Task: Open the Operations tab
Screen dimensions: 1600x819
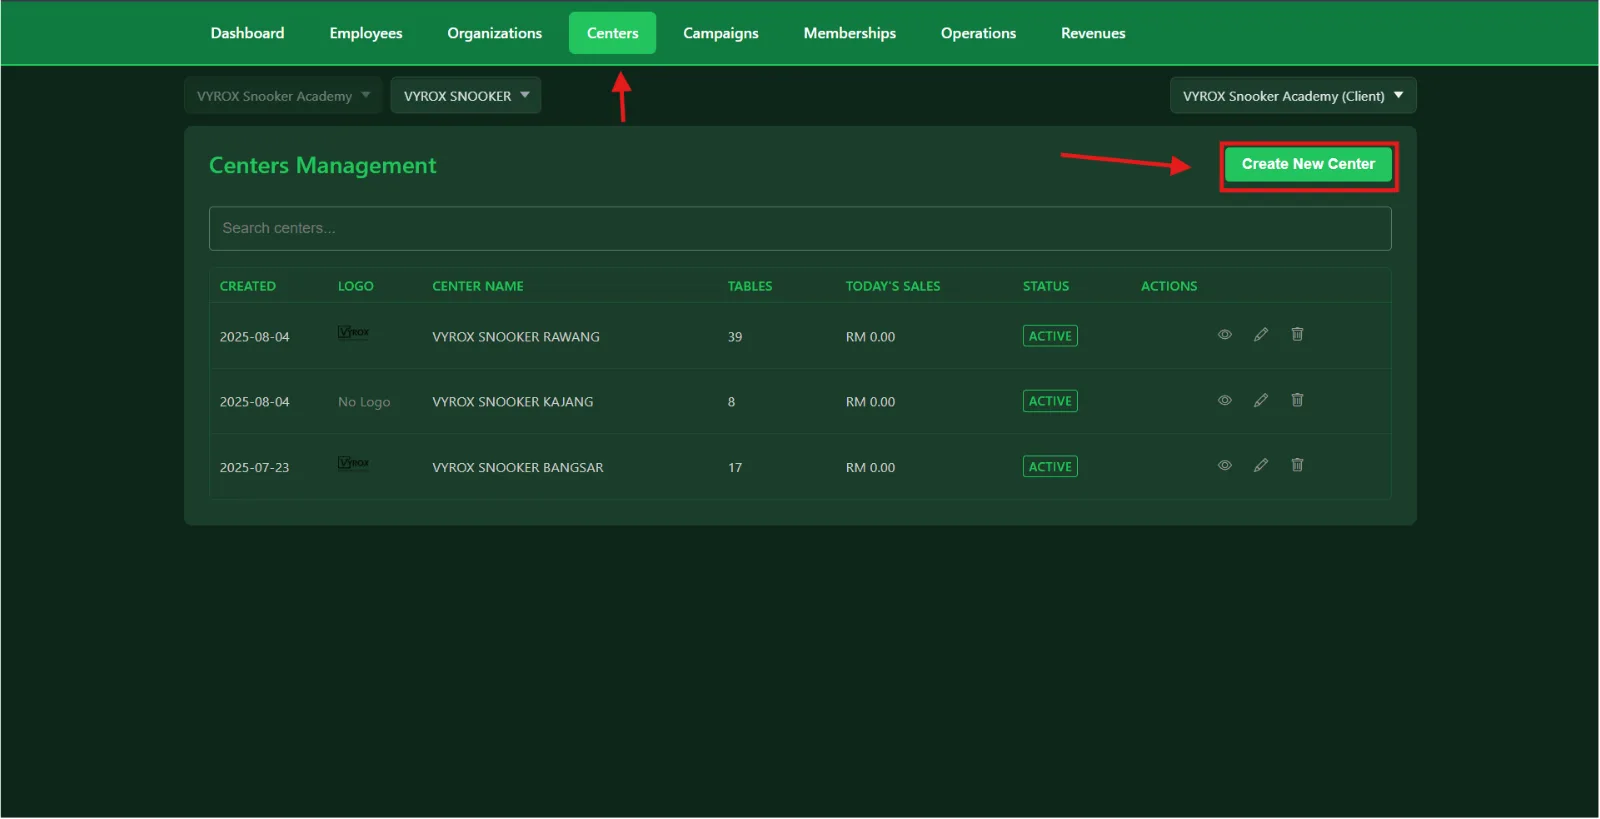Action: tap(978, 33)
